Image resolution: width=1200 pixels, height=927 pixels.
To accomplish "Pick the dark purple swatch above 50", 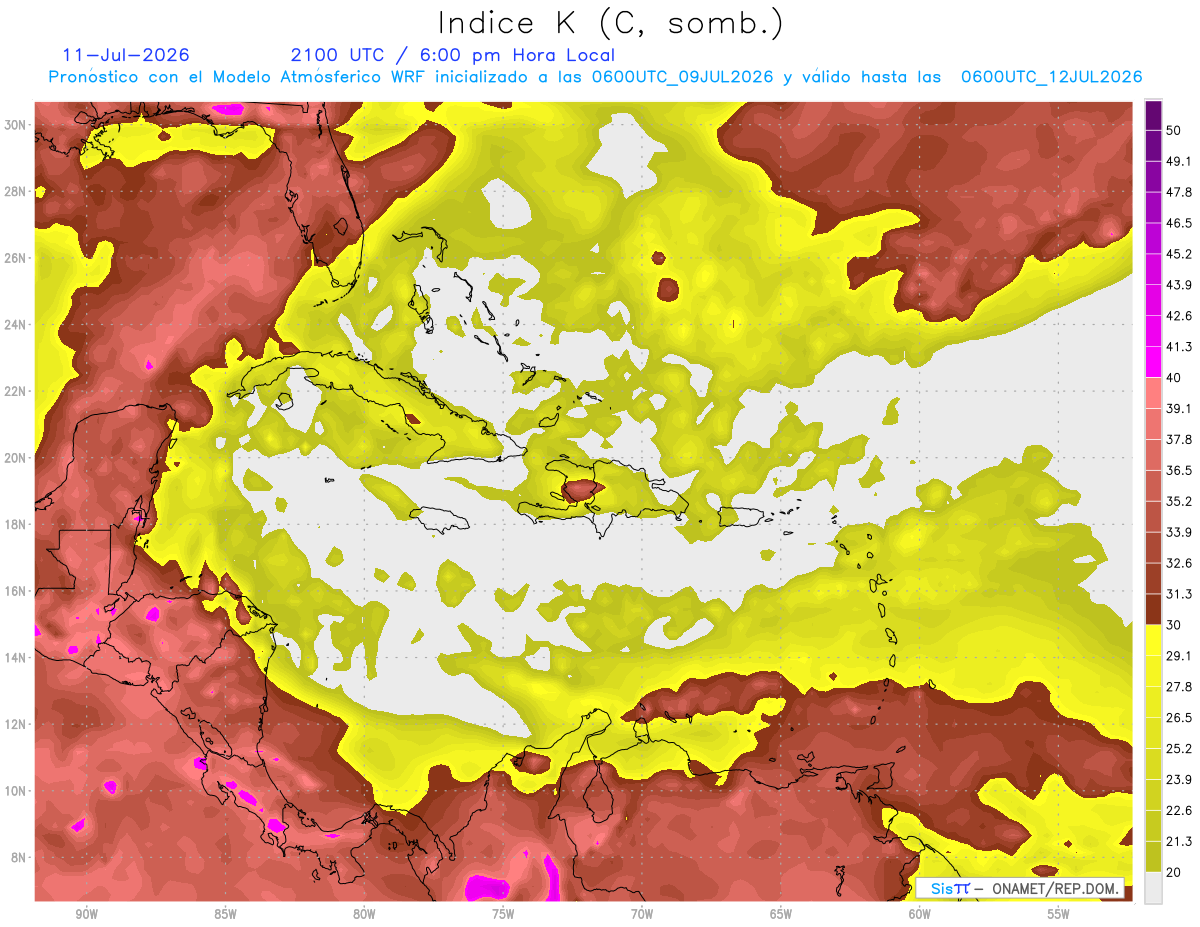I will point(1153,115).
